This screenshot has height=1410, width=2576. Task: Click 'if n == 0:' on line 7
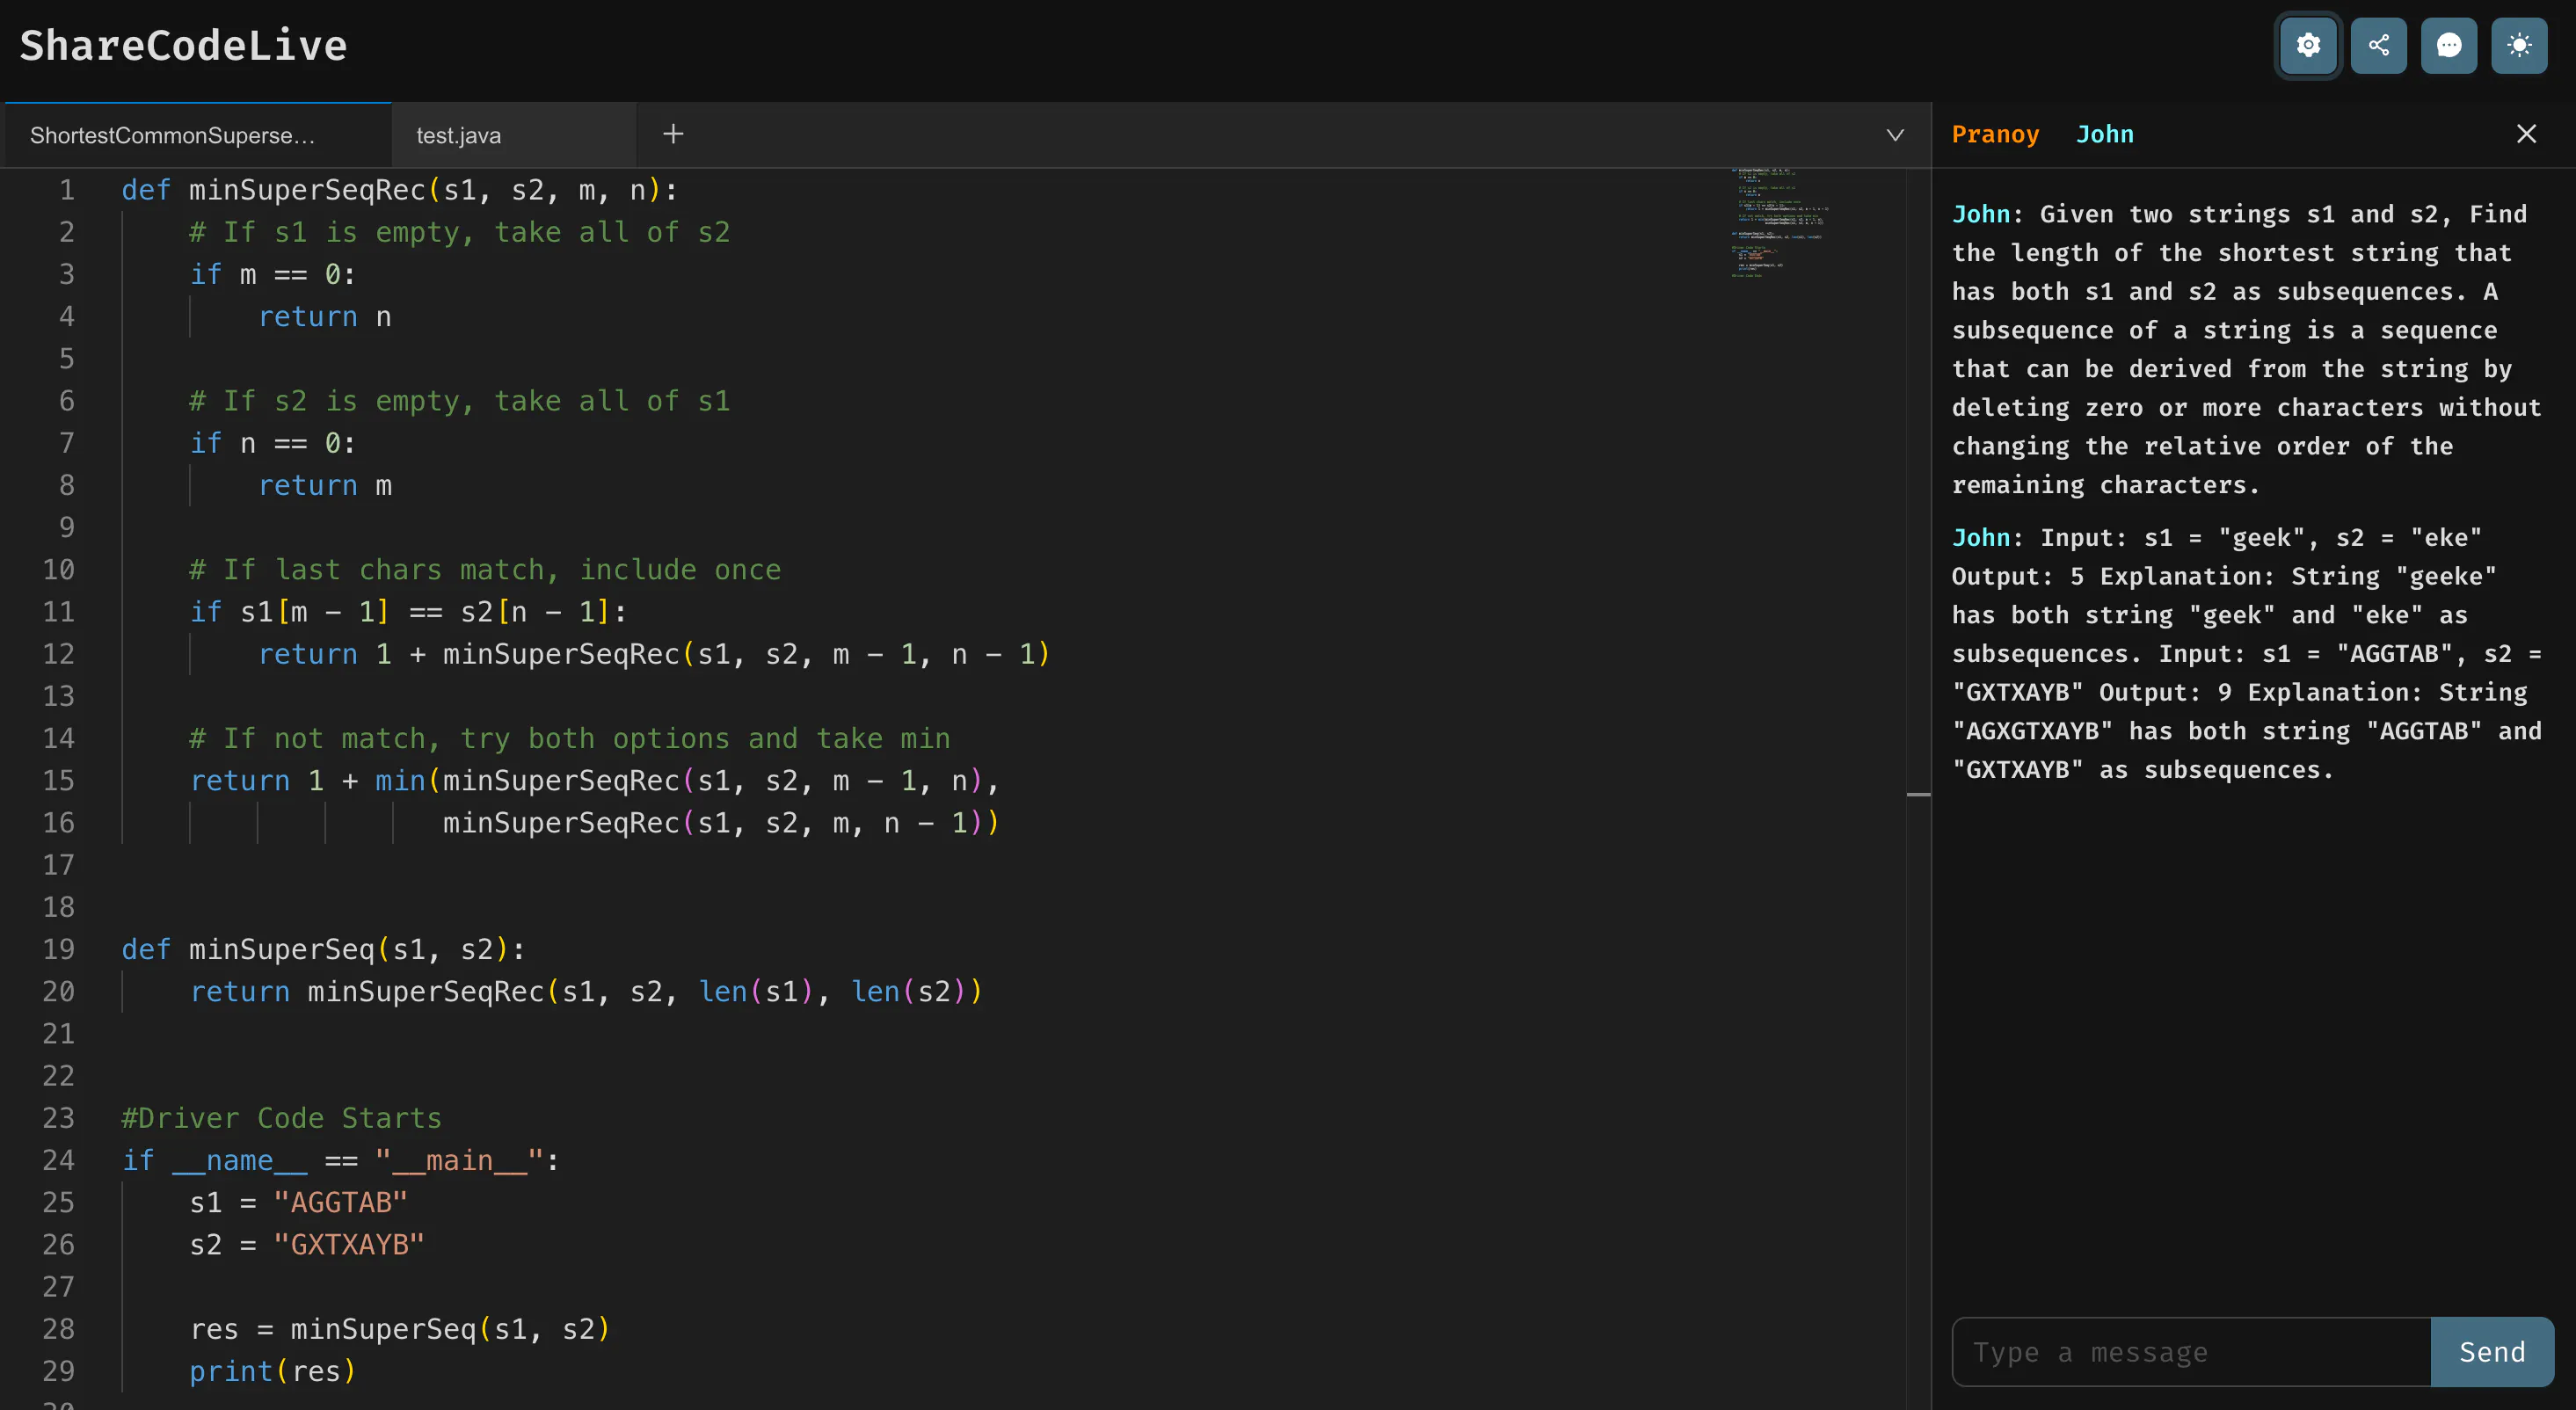273,444
